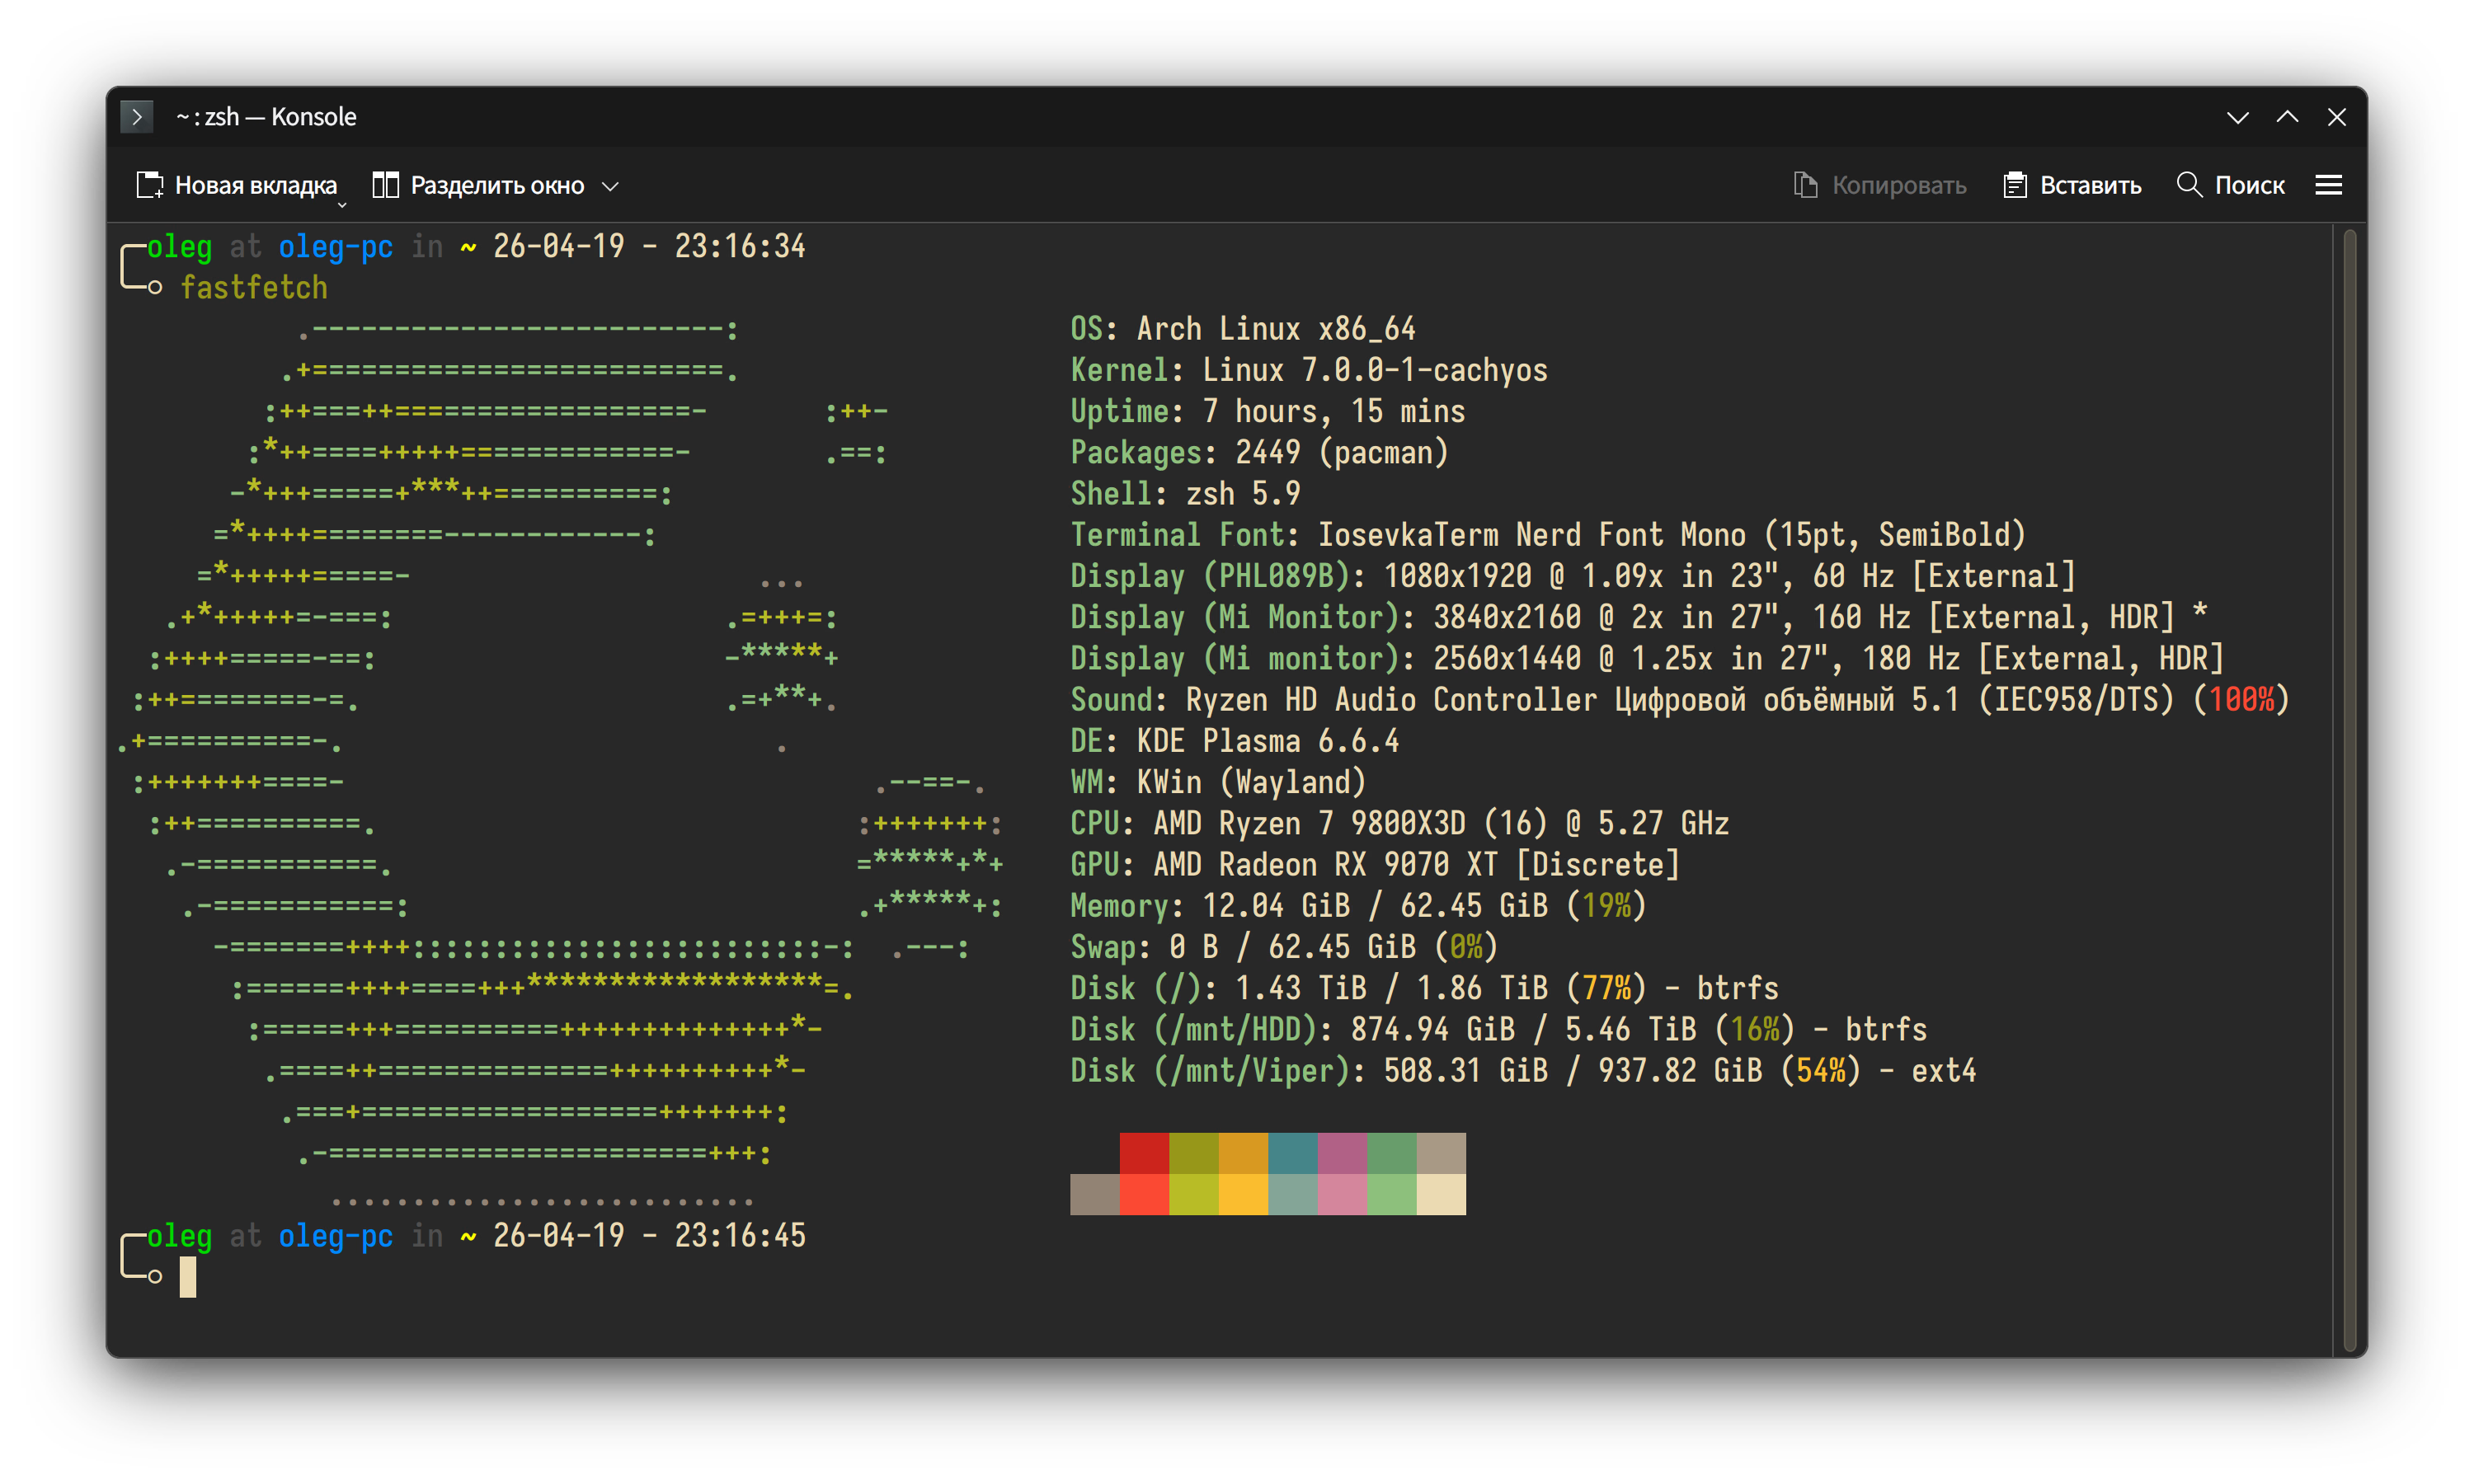Minimize the Konsole window
The image size is (2474, 1484).
click(x=2238, y=117)
